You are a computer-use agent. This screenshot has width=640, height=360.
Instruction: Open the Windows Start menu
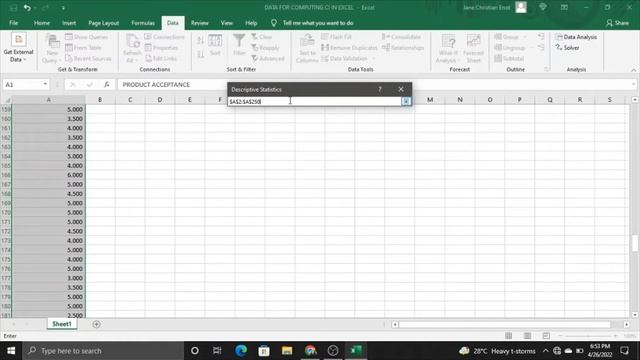11,351
